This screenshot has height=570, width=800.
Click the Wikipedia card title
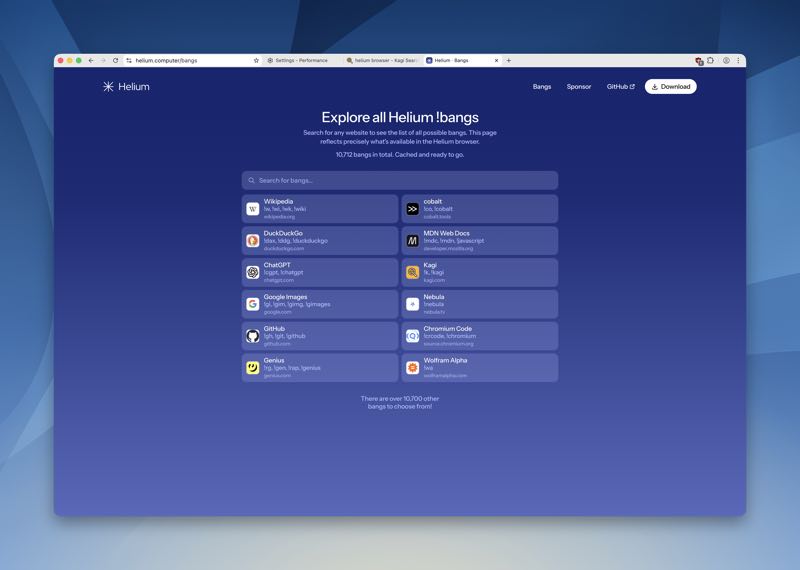point(278,201)
